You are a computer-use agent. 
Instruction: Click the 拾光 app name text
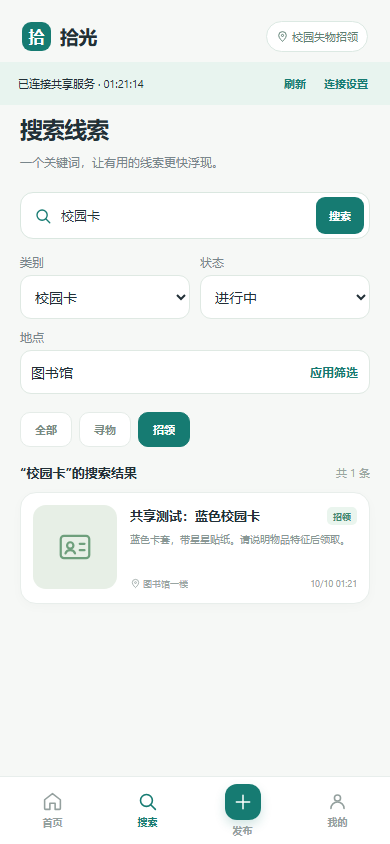[79, 38]
